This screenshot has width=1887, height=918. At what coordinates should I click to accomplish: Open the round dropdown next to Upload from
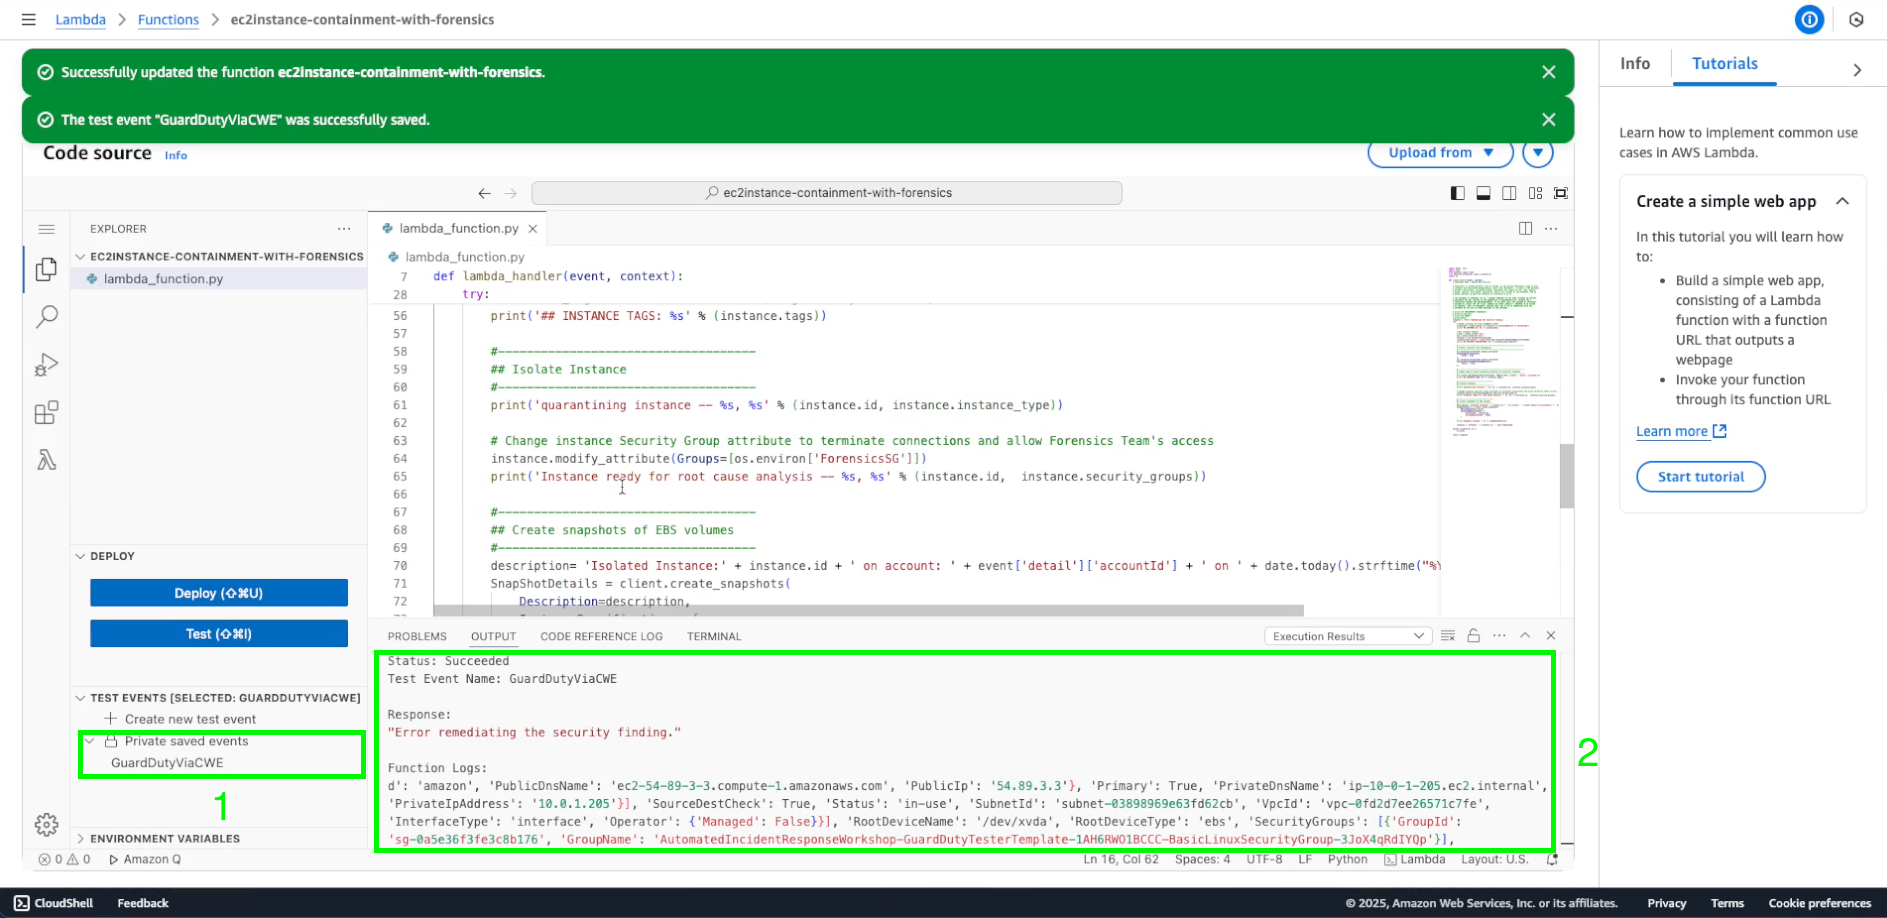[1538, 153]
